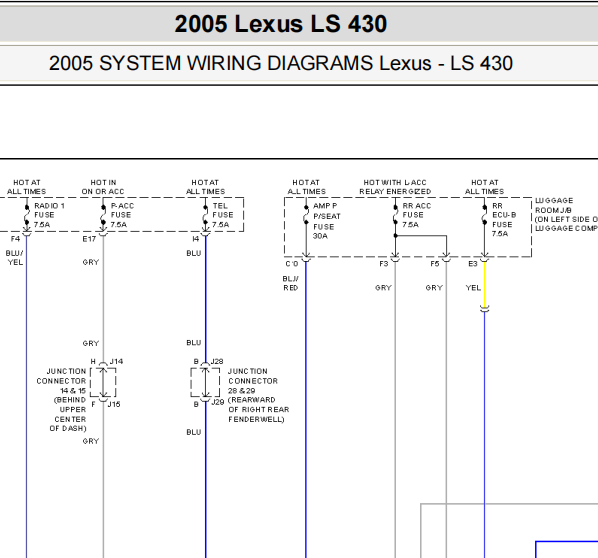This screenshot has height=558, width=598.
Task: Click the J28 junction connector label
Action: tap(217, 361)
